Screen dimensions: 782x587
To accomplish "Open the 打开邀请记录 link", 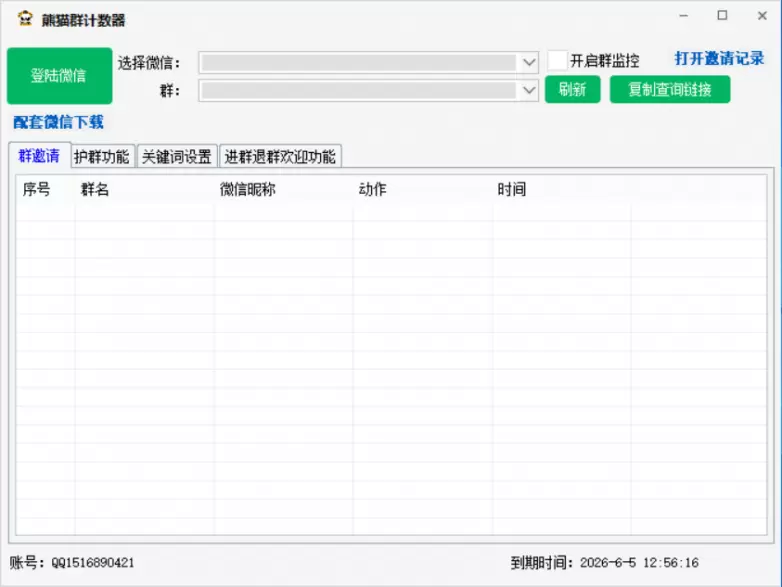I will pos(719,59).
